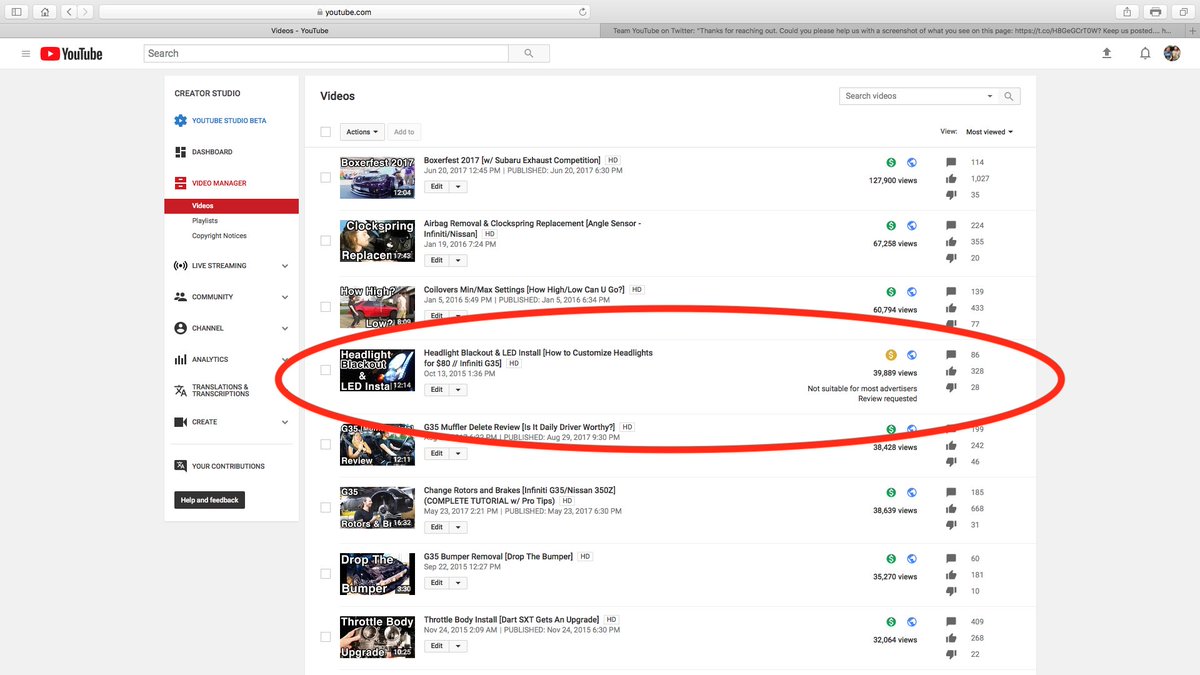Click the public globe icon for Boxerfest 2017
1200x675 pixels.
point(912,163)
